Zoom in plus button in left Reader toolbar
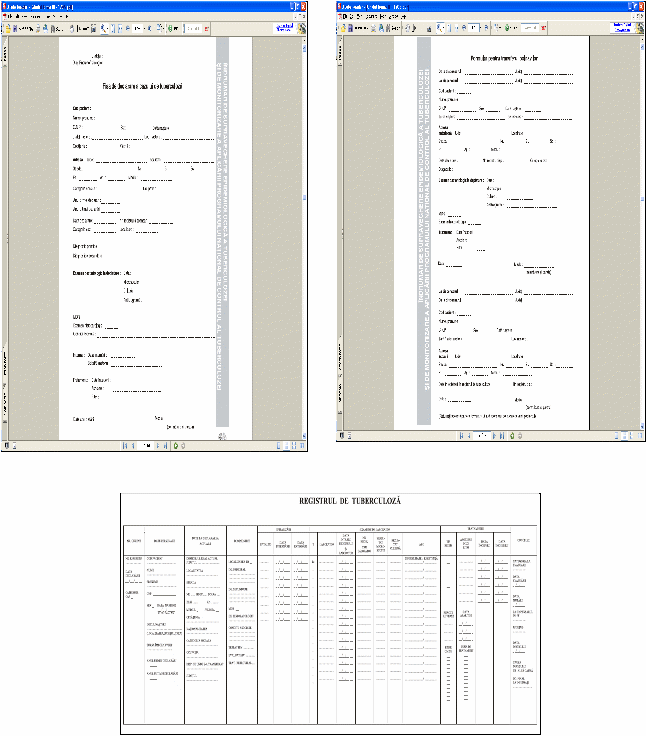 point(149,29)
